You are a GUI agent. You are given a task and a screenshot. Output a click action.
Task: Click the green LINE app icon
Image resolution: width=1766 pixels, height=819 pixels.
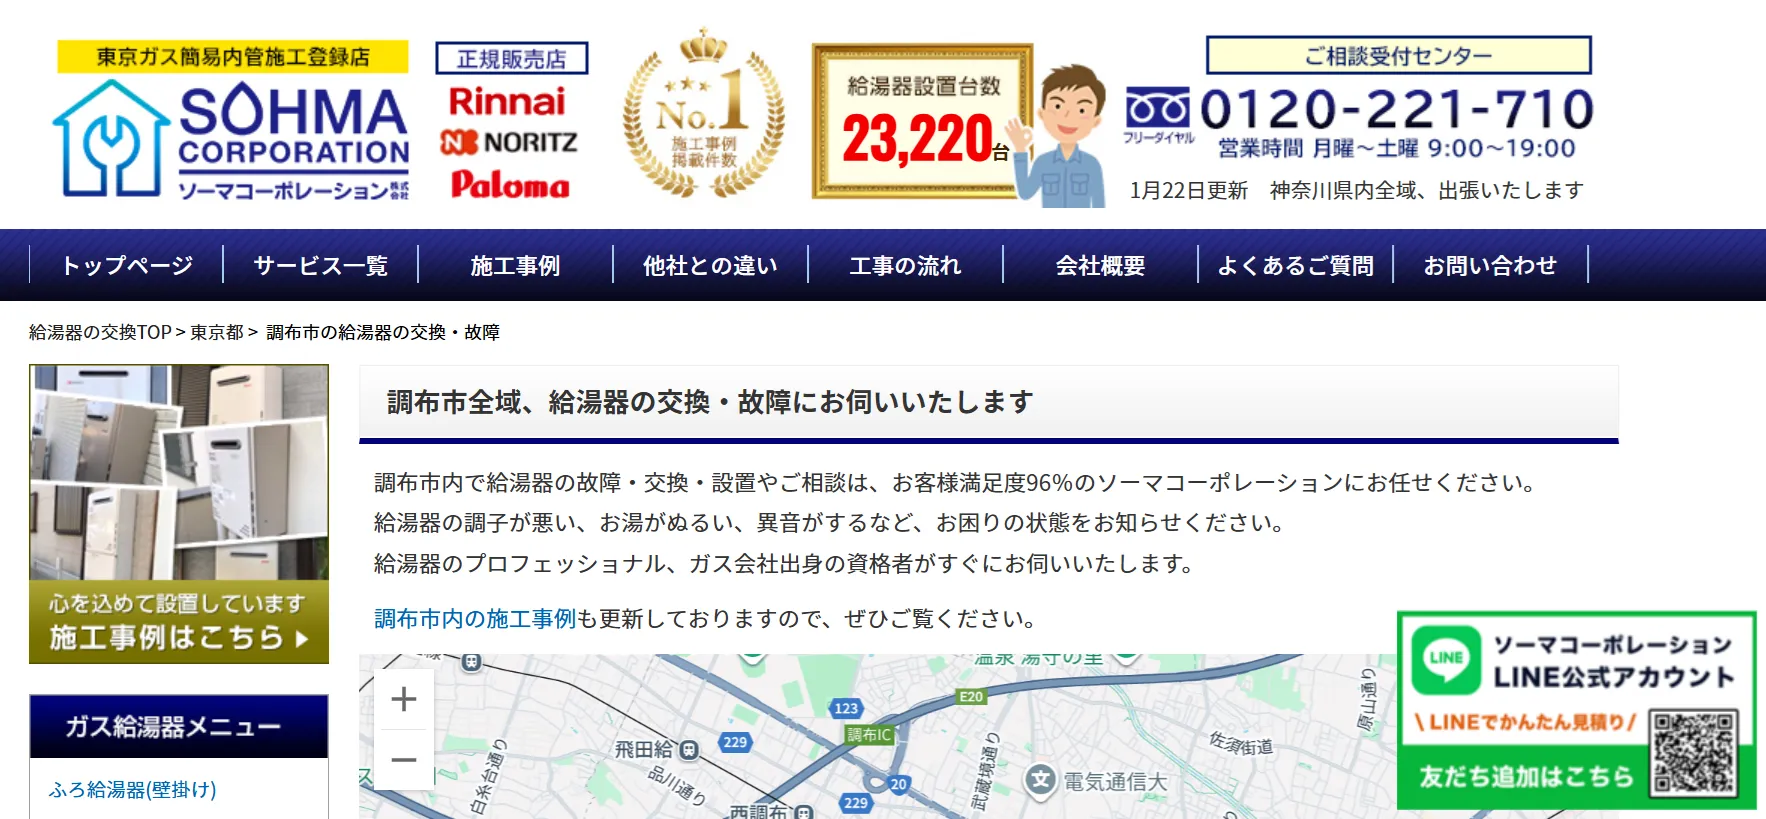(x=1446, y=660)
